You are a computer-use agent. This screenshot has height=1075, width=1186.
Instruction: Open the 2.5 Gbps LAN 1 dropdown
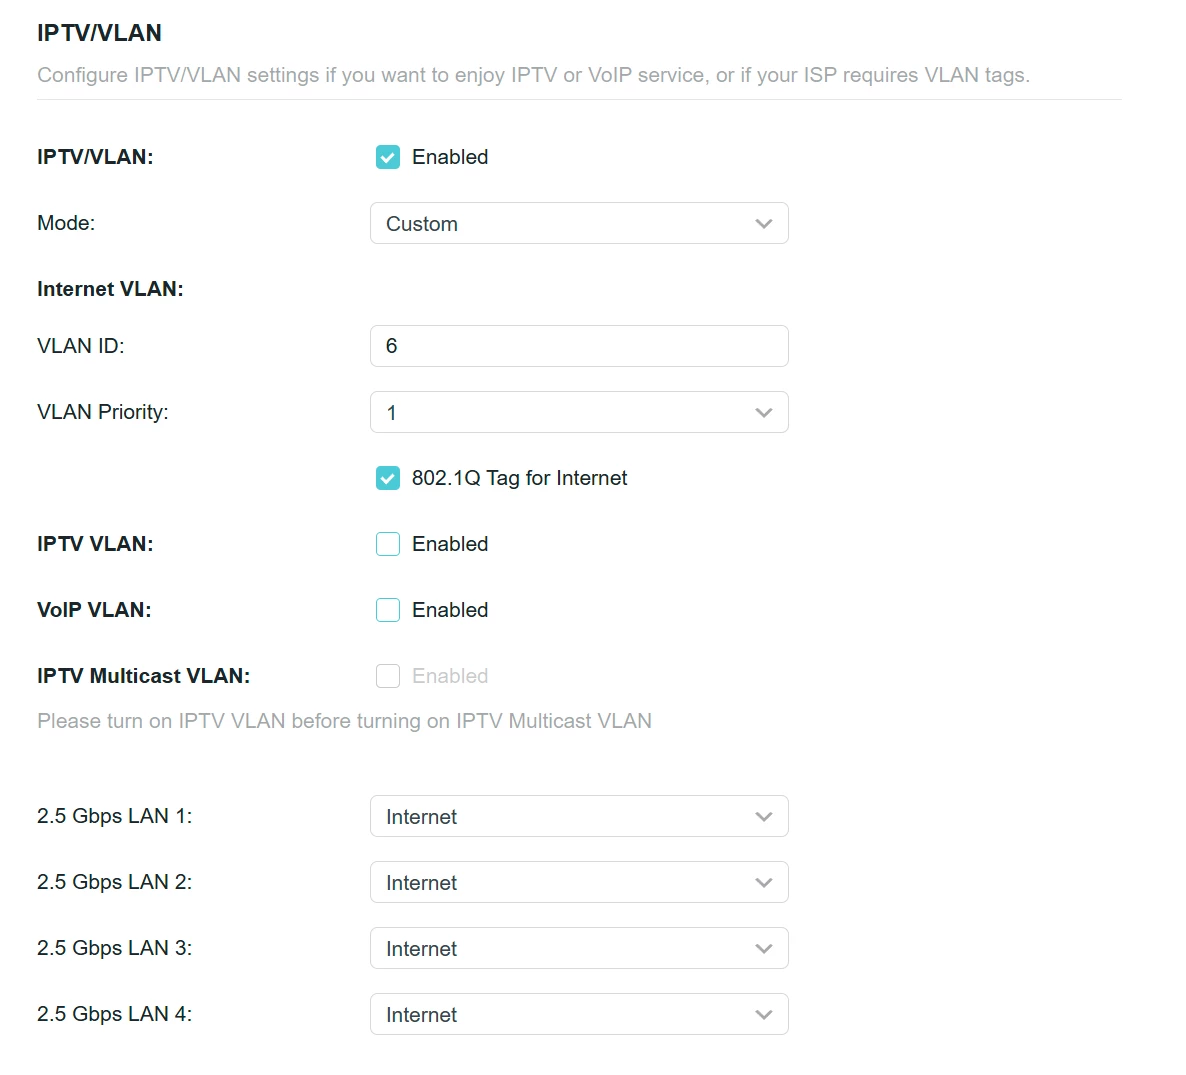click(578, 817)
